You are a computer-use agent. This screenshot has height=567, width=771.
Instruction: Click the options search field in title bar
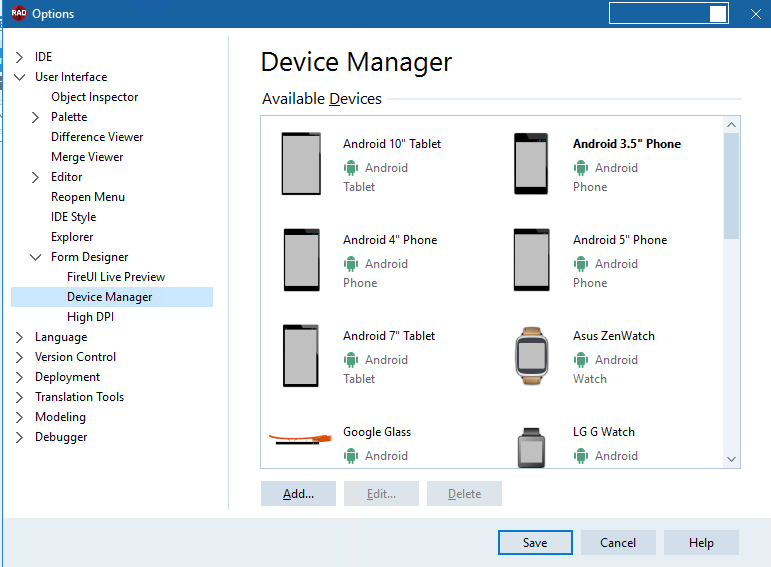point(669,13)
